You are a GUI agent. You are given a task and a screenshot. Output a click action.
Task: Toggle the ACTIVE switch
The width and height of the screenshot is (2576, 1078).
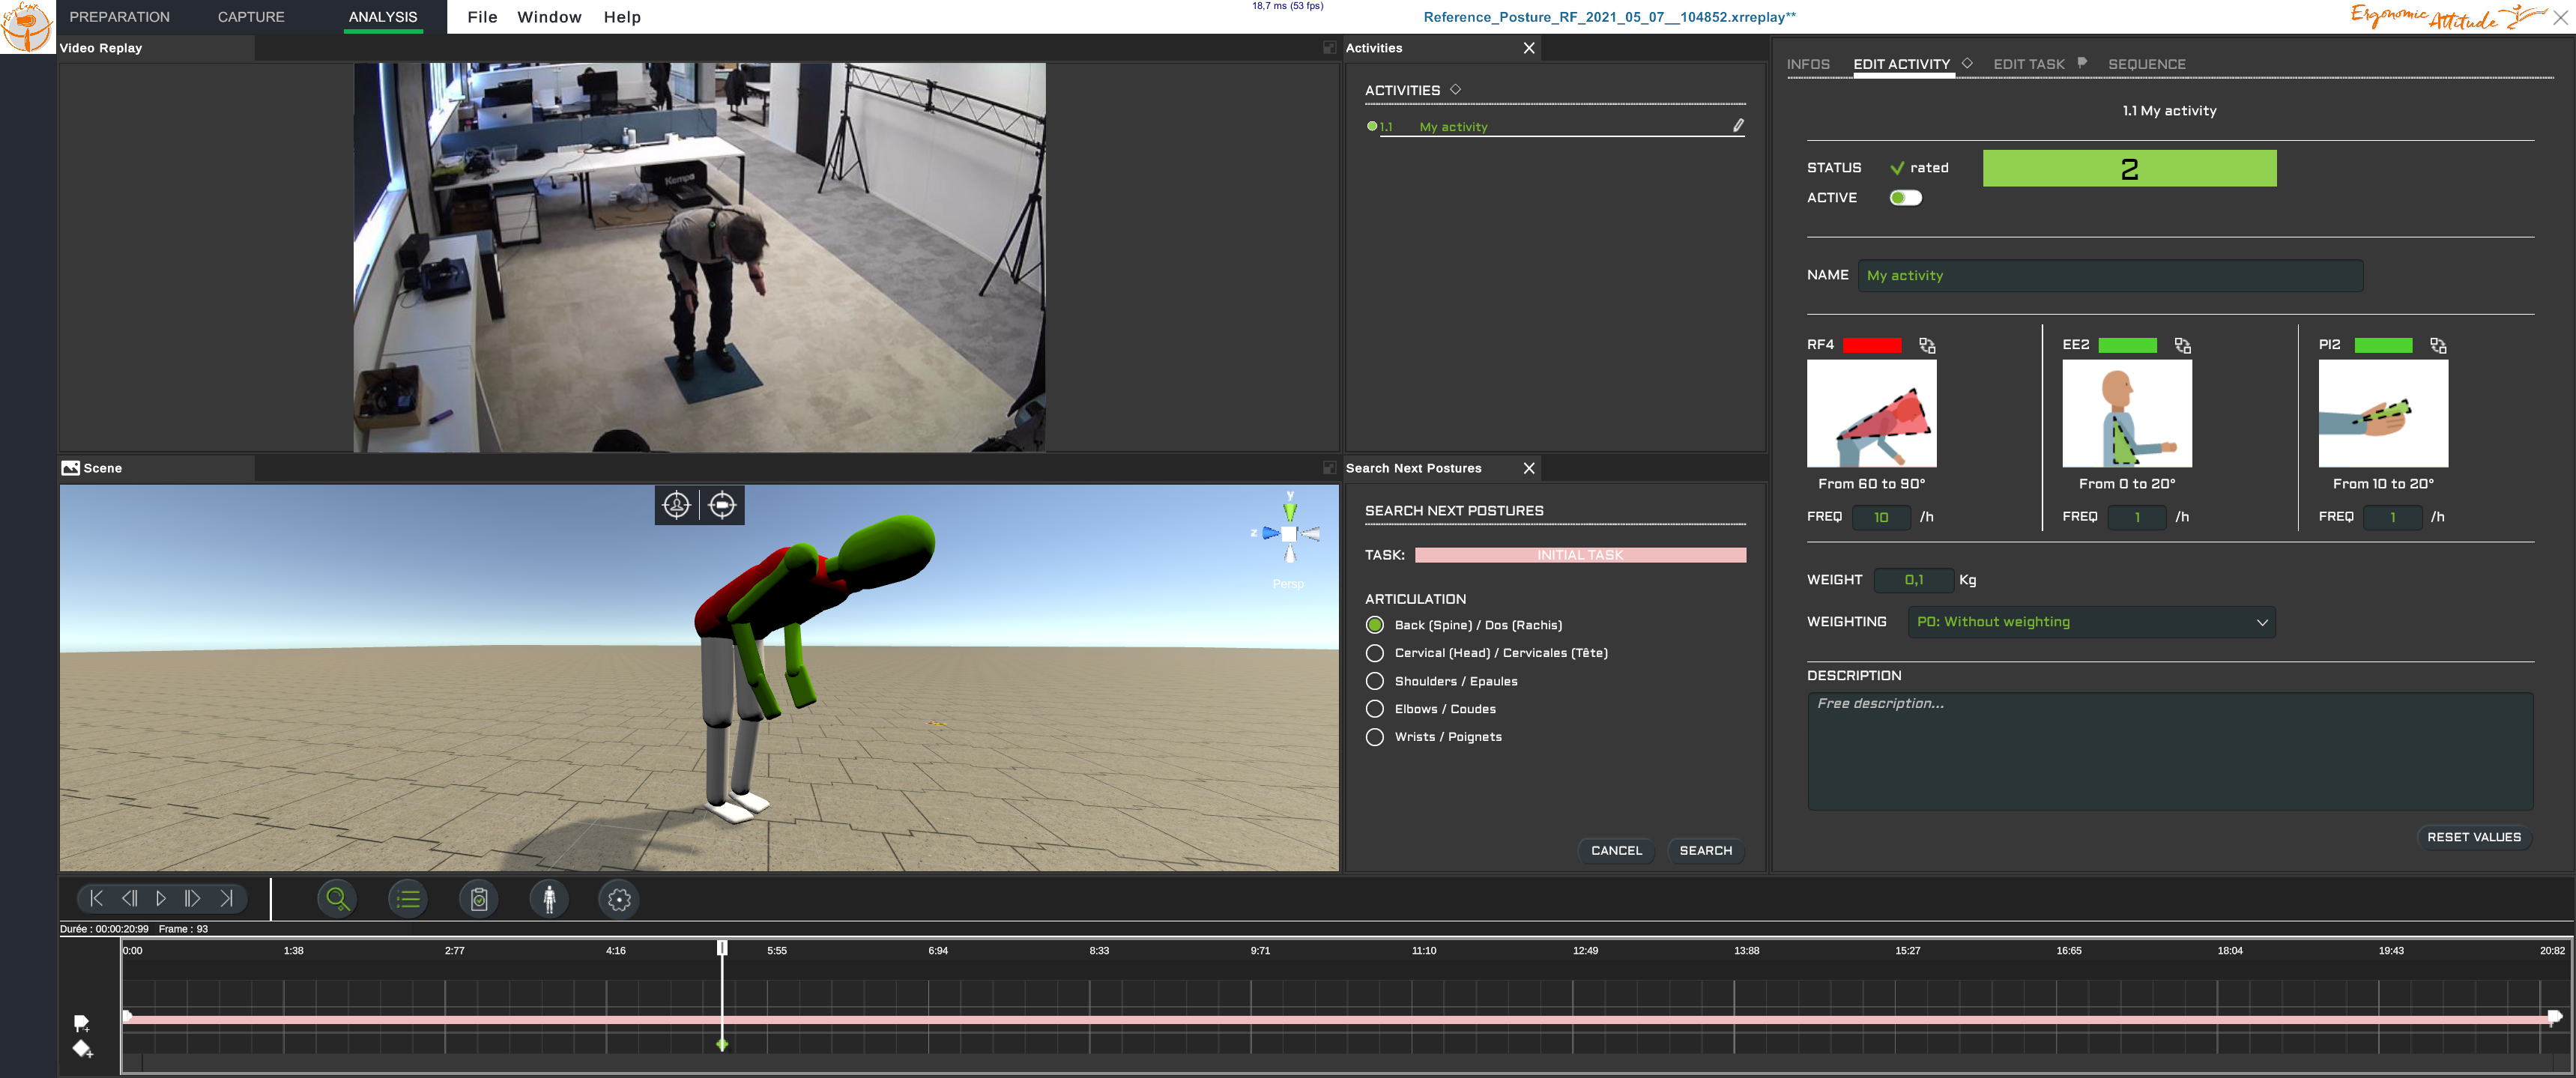[1906, 198]
